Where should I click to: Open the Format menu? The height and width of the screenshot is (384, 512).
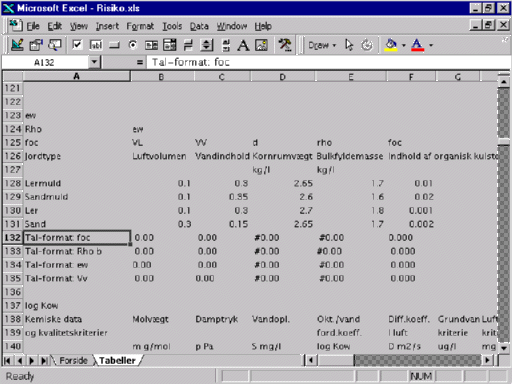coord(140,26)
